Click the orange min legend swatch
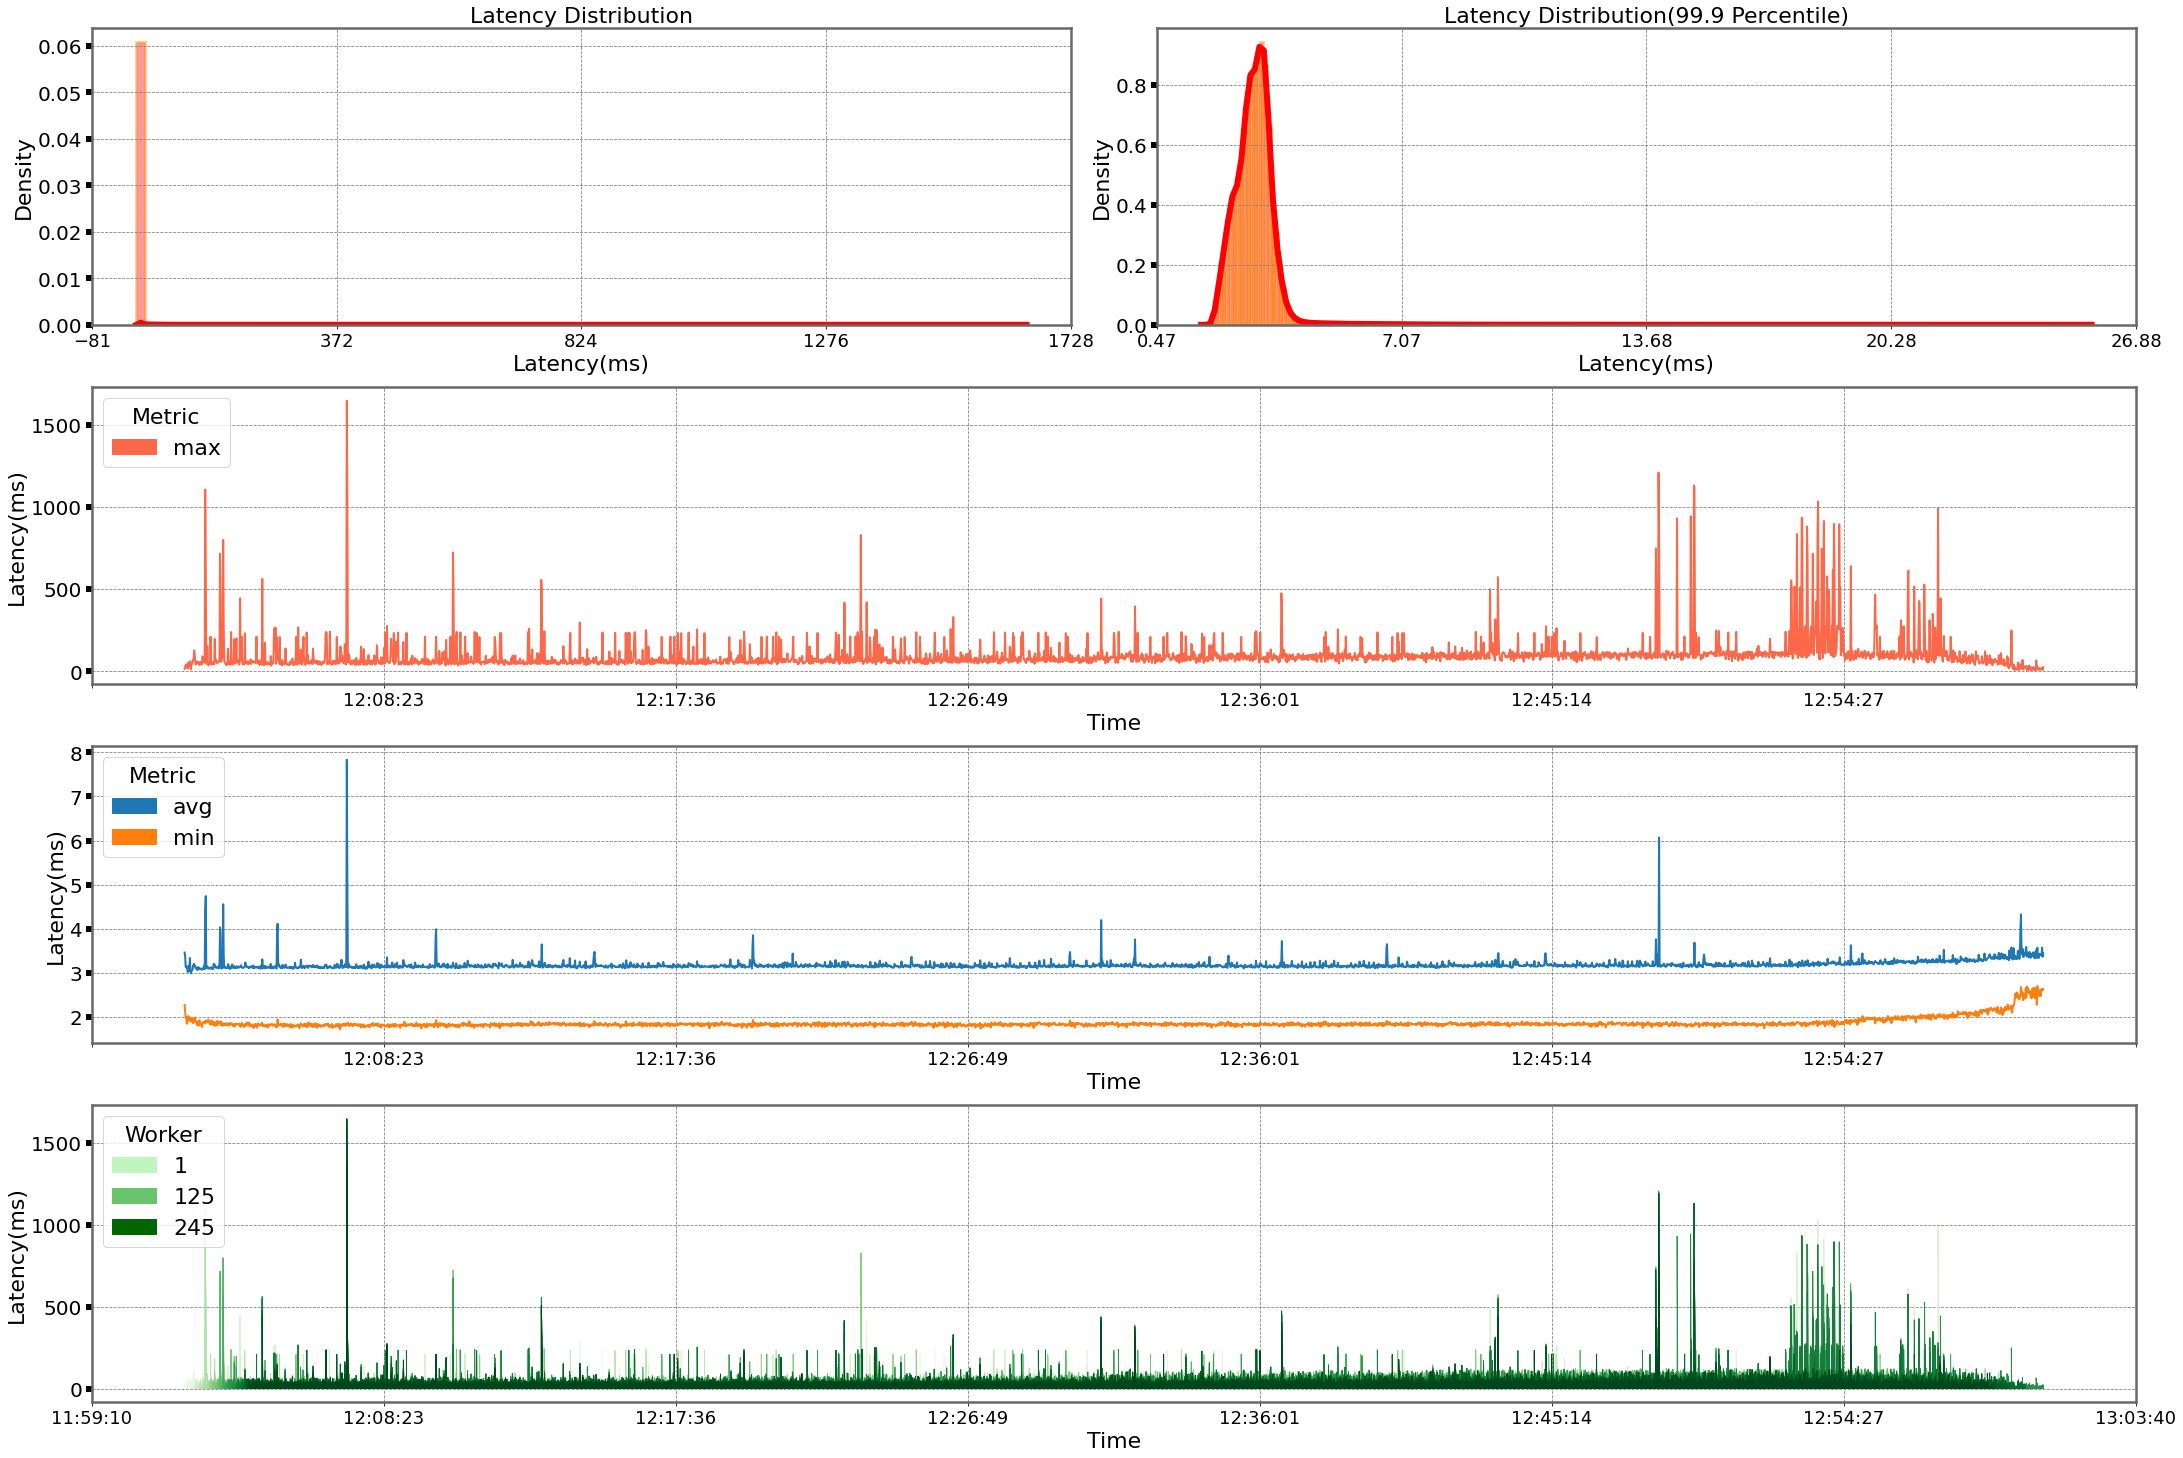2183x1458 pixels. [x=134, y=837]
